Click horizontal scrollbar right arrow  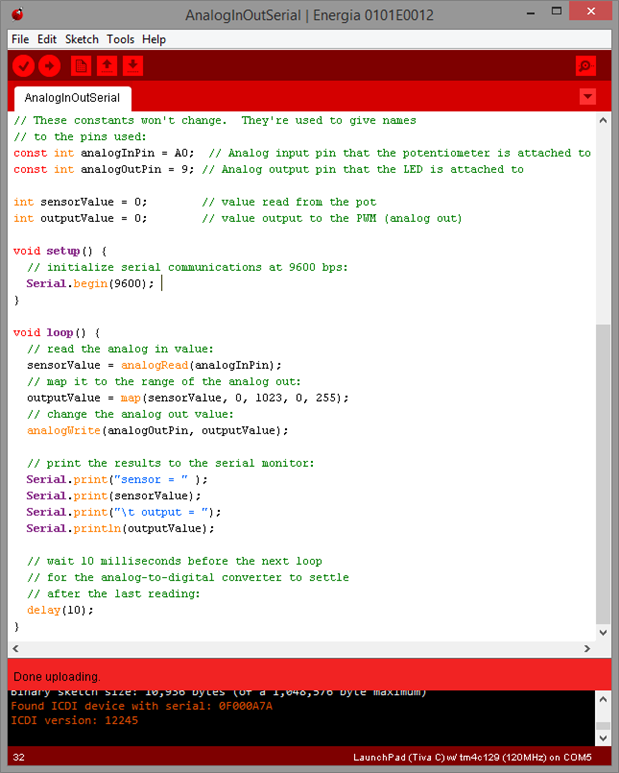(587, 648)
